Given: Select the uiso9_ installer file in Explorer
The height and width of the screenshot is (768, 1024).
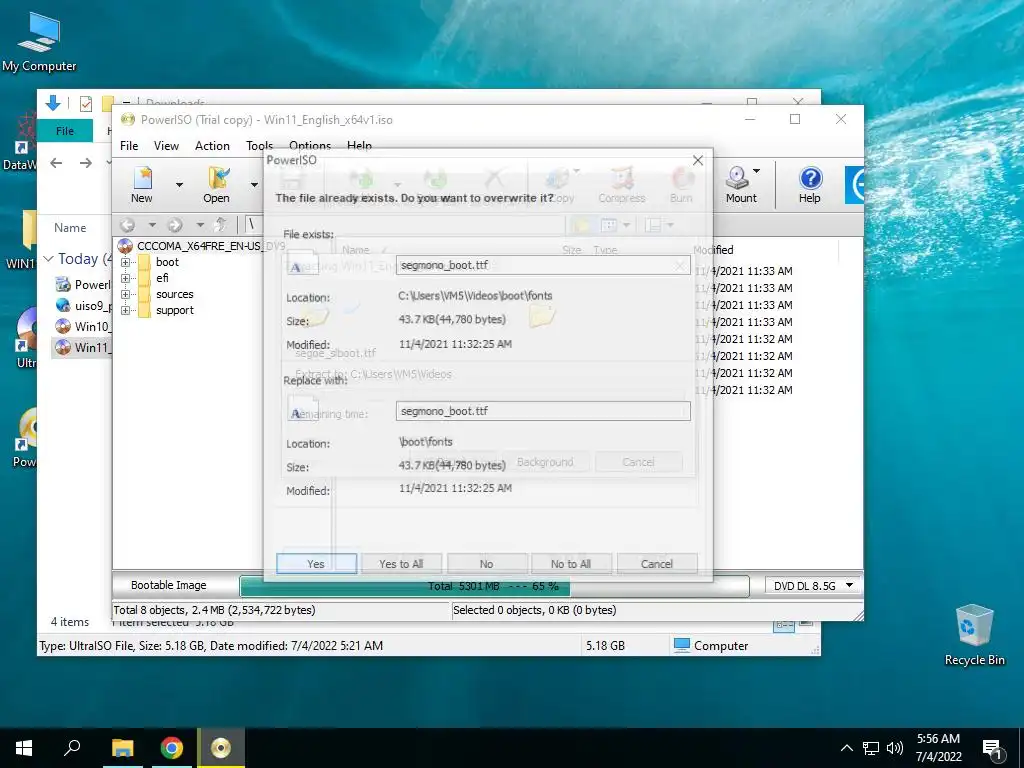Looking at the screenshot, I should [x=83, y=305].
